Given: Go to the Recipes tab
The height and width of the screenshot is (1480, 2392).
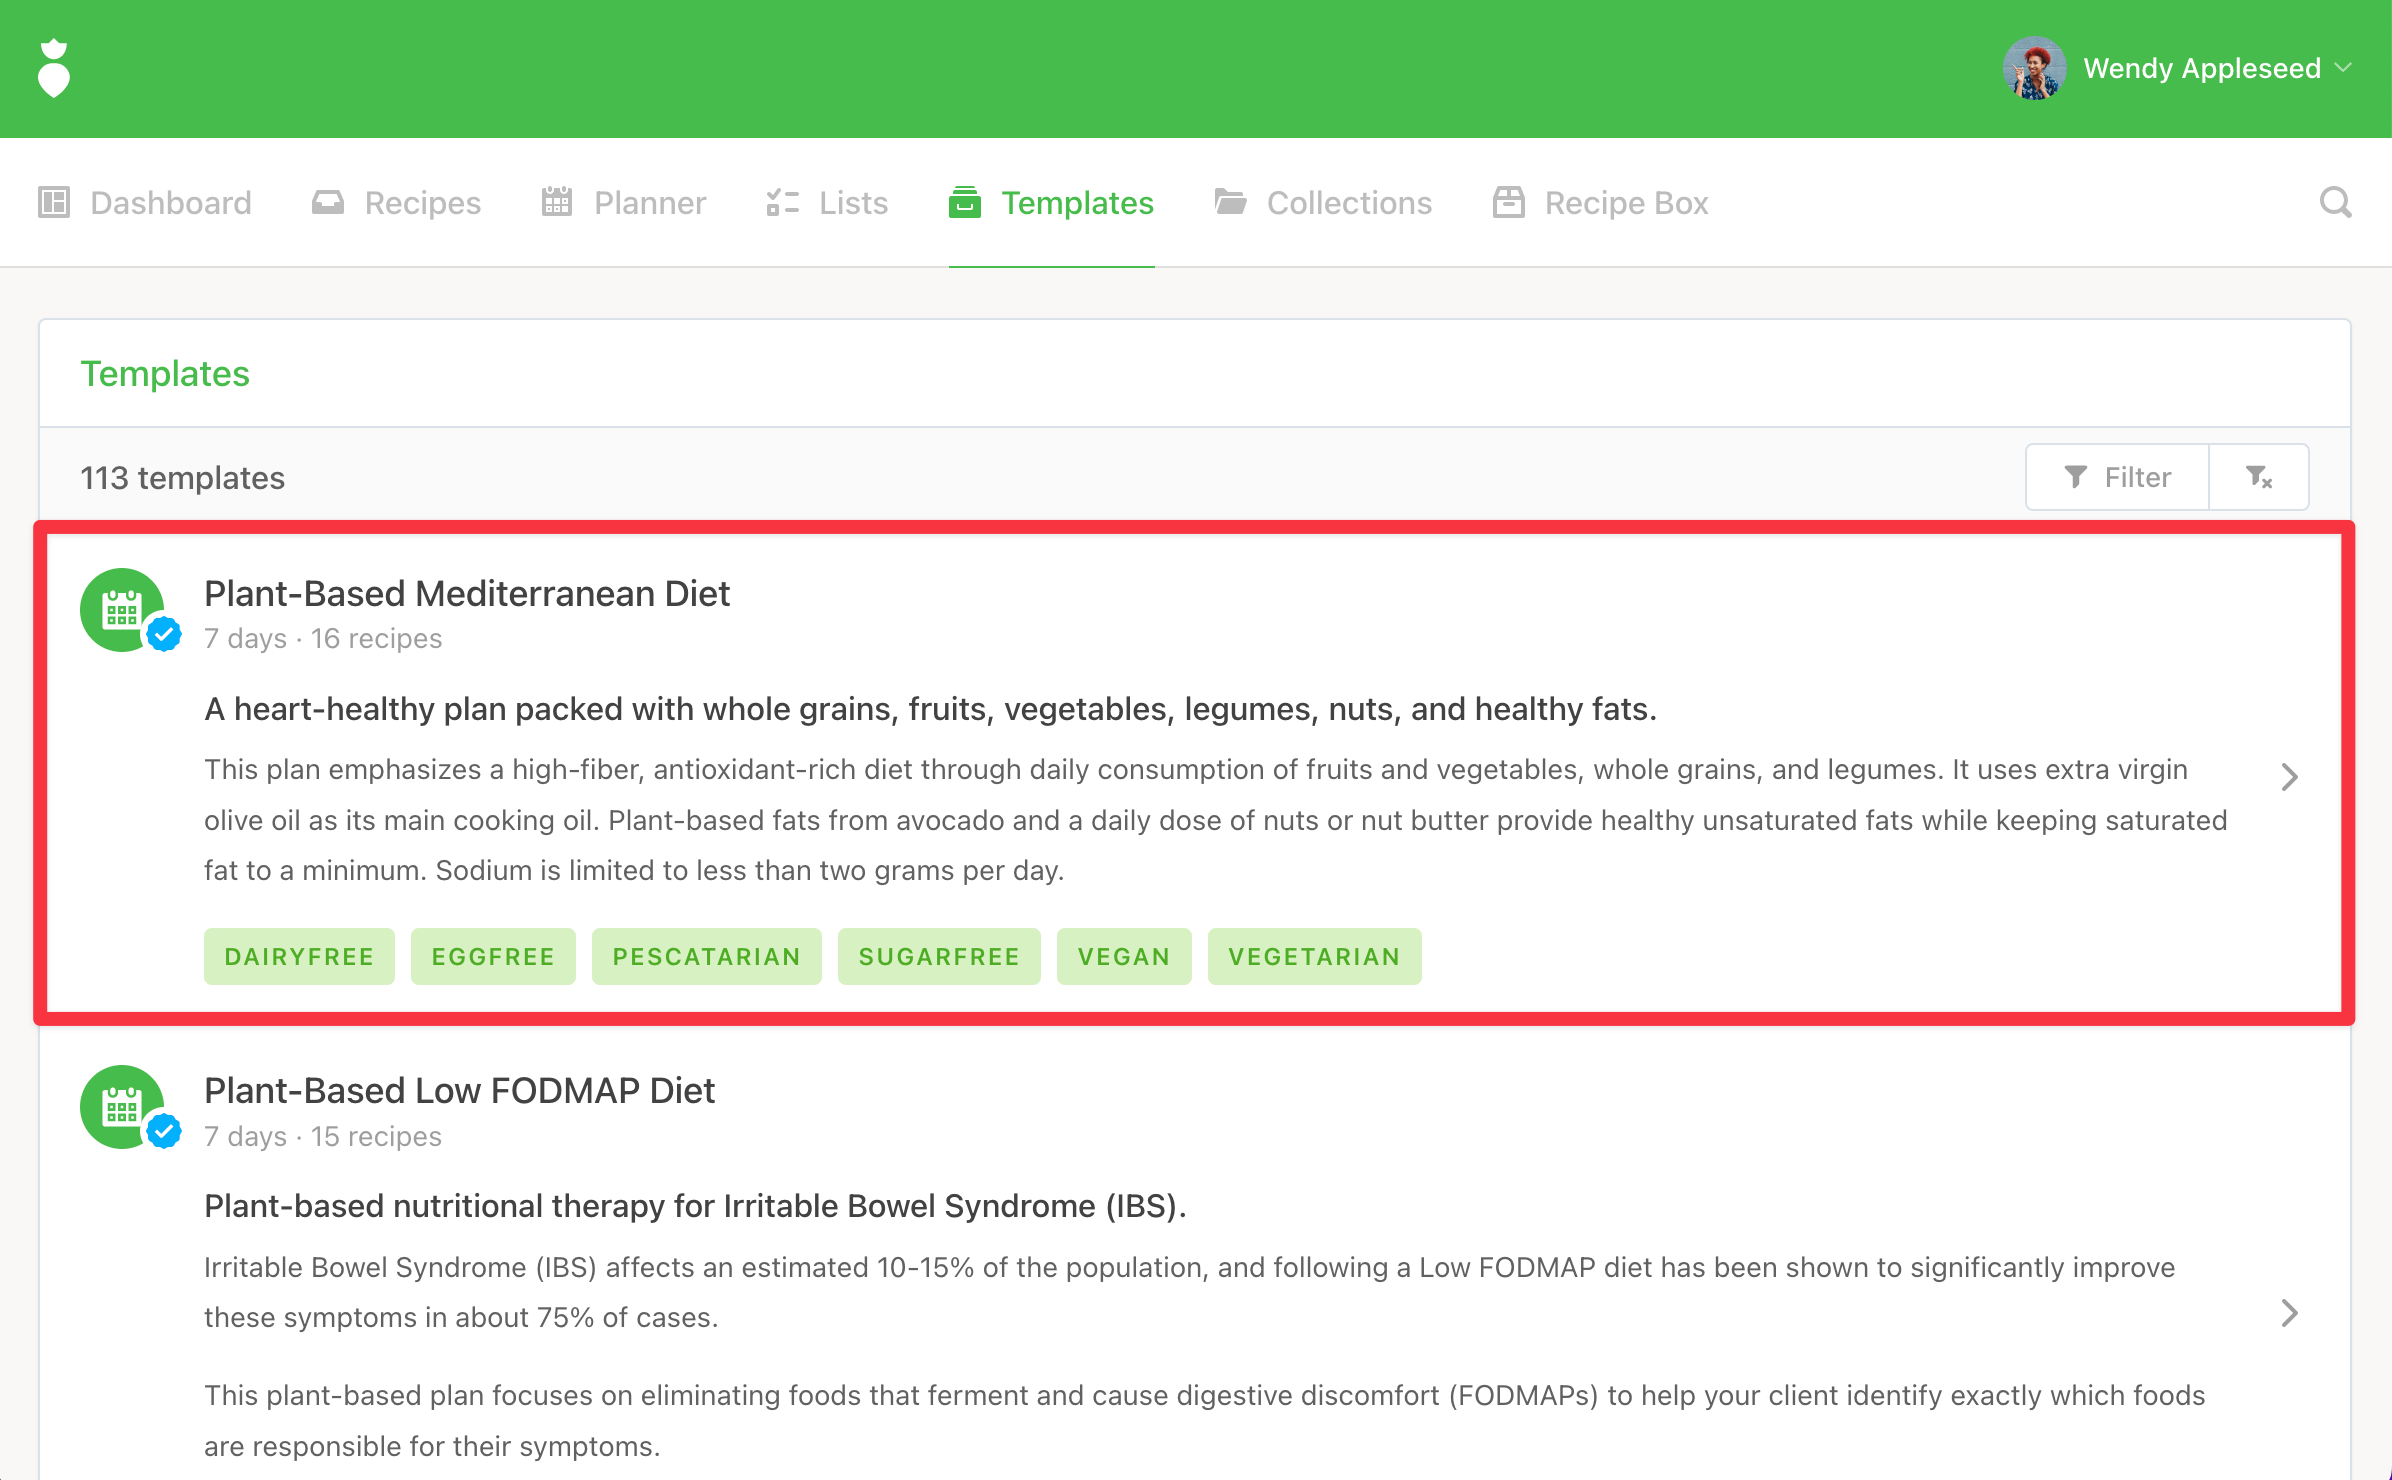Looking at the screenshot, I should 396,203.
